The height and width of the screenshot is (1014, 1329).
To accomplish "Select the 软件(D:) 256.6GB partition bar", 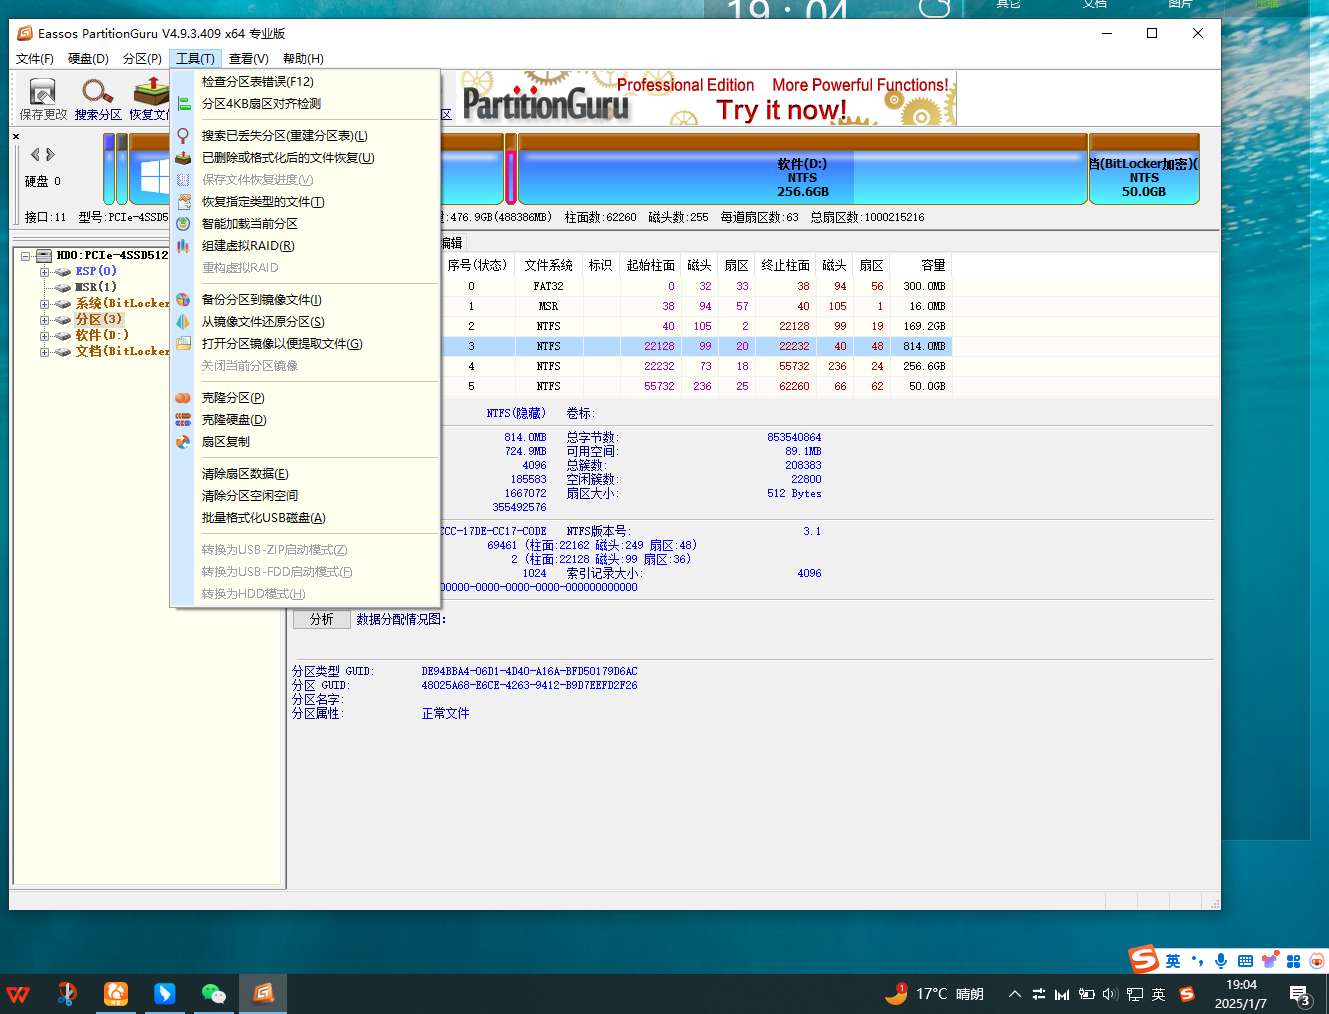I will (x=802, y=170).
